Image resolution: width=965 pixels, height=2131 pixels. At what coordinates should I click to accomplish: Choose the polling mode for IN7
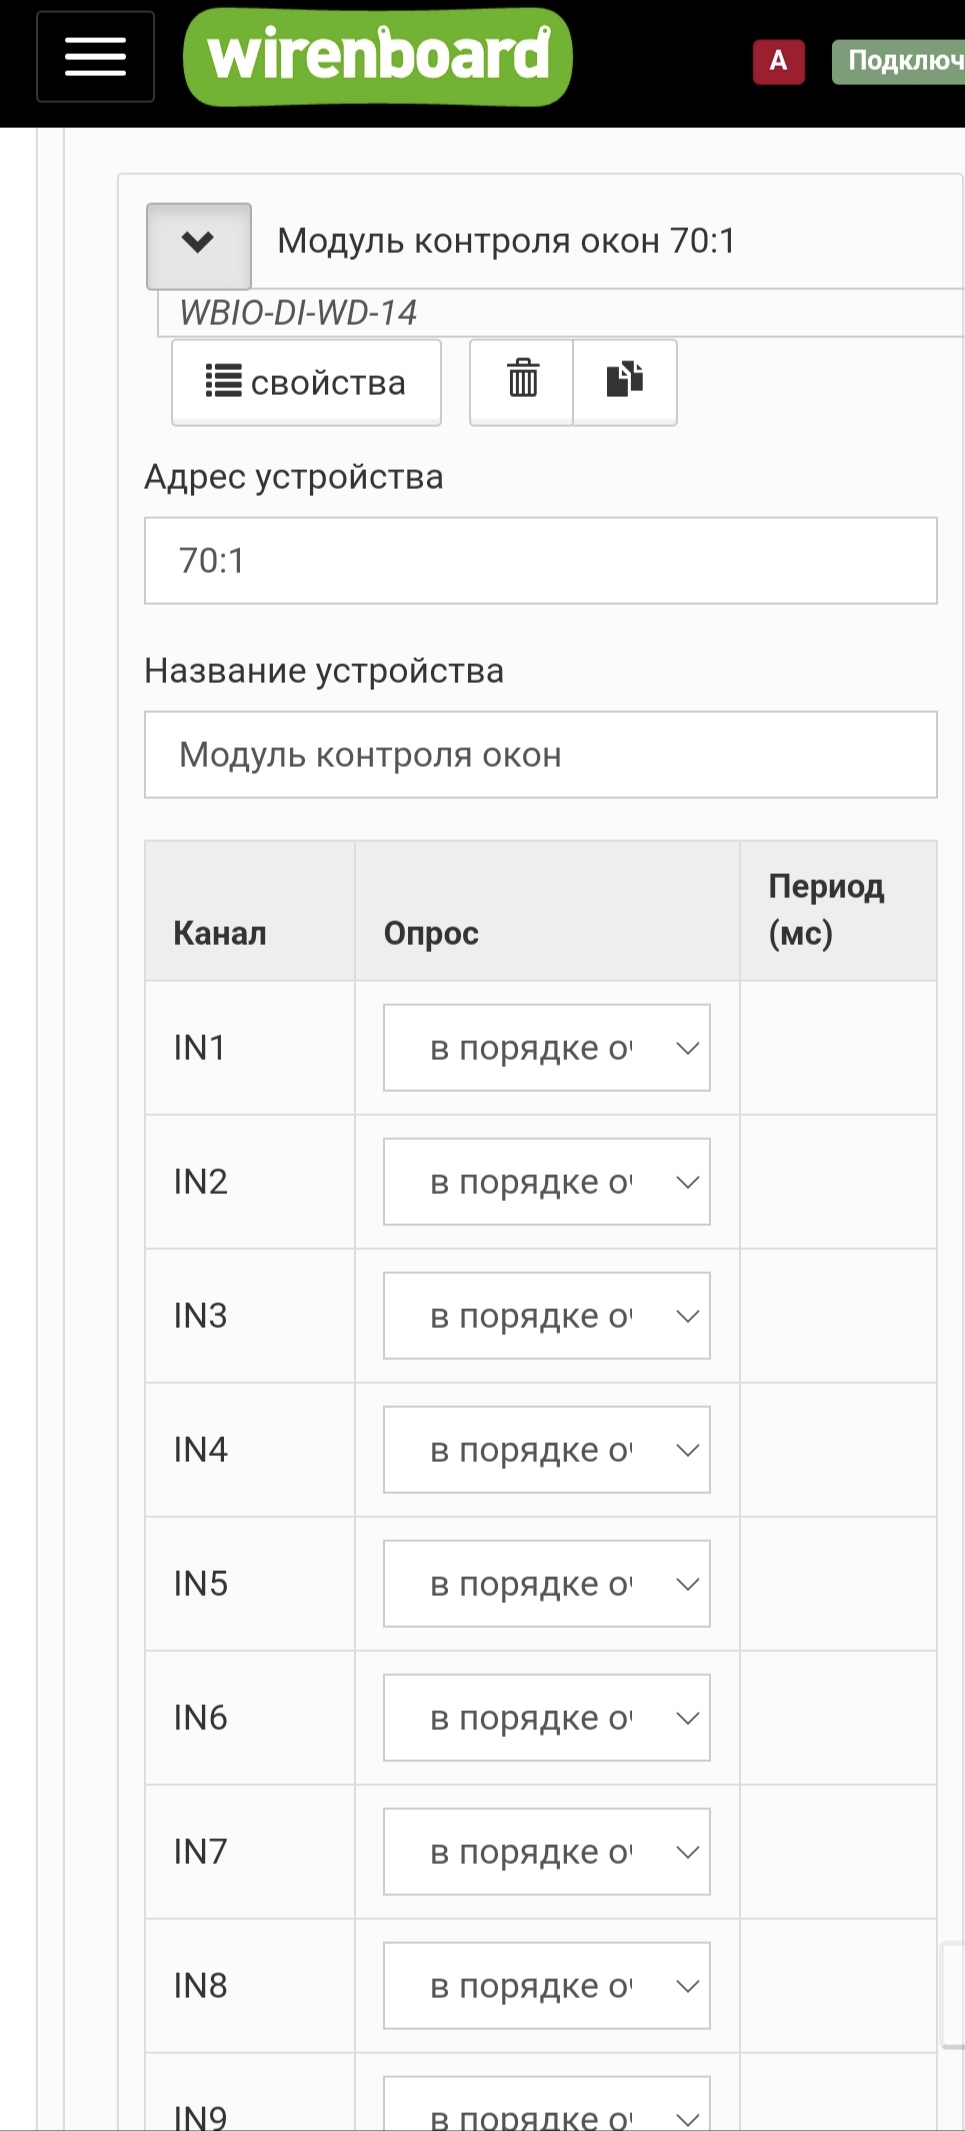tap(547, 1852)
